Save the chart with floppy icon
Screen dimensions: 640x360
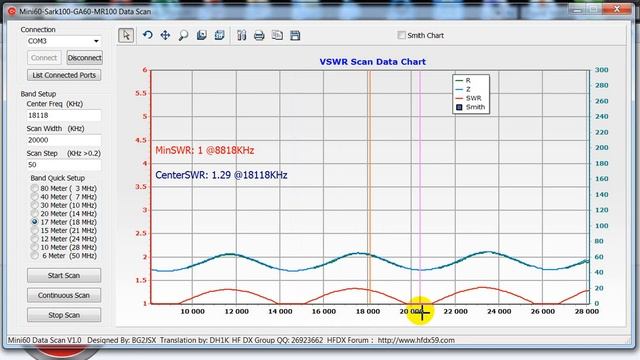(x=295, y=36)
